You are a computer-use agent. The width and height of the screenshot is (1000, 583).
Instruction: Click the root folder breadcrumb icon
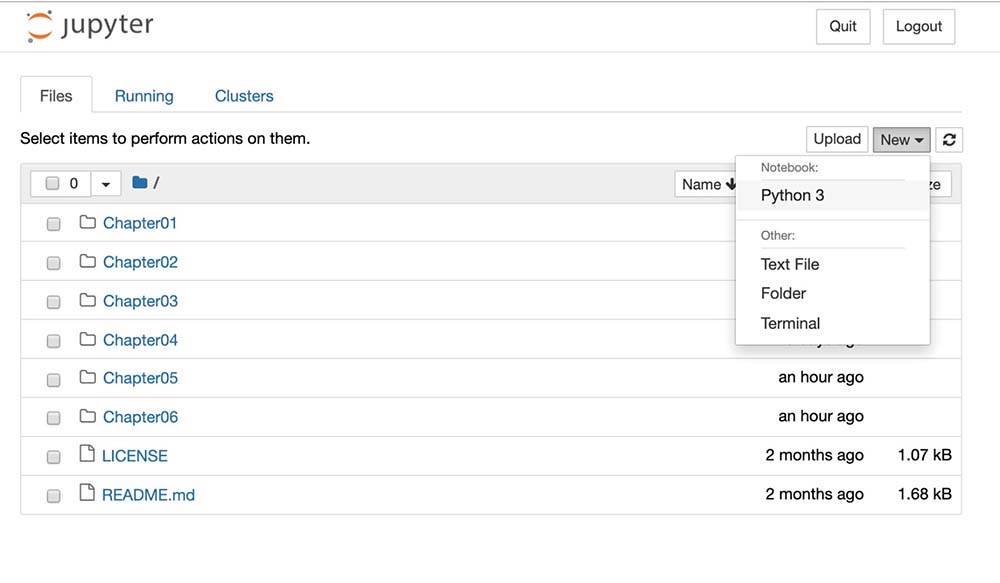[140, 183]
